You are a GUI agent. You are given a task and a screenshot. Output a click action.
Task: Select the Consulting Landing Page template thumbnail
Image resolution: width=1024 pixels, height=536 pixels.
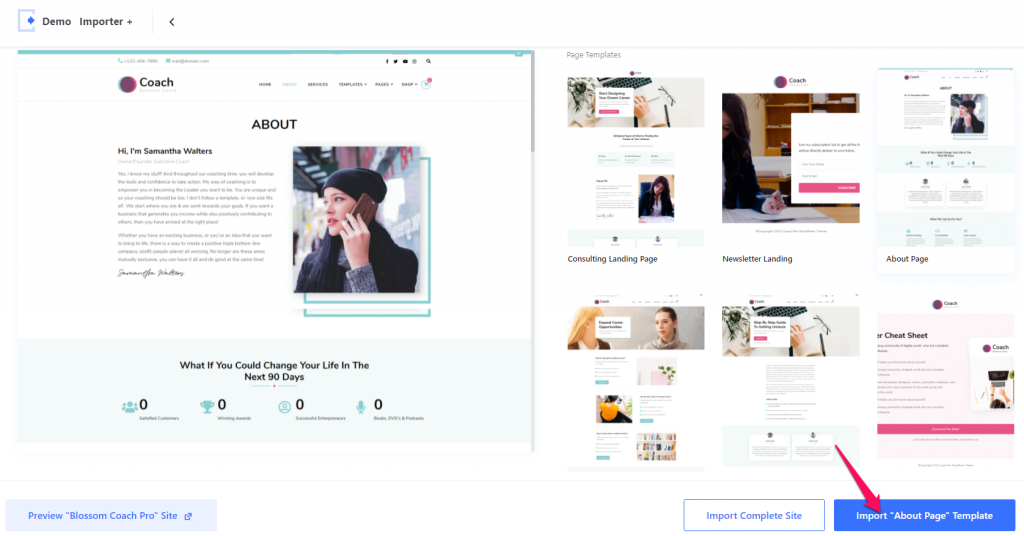[x=635, y=168]
